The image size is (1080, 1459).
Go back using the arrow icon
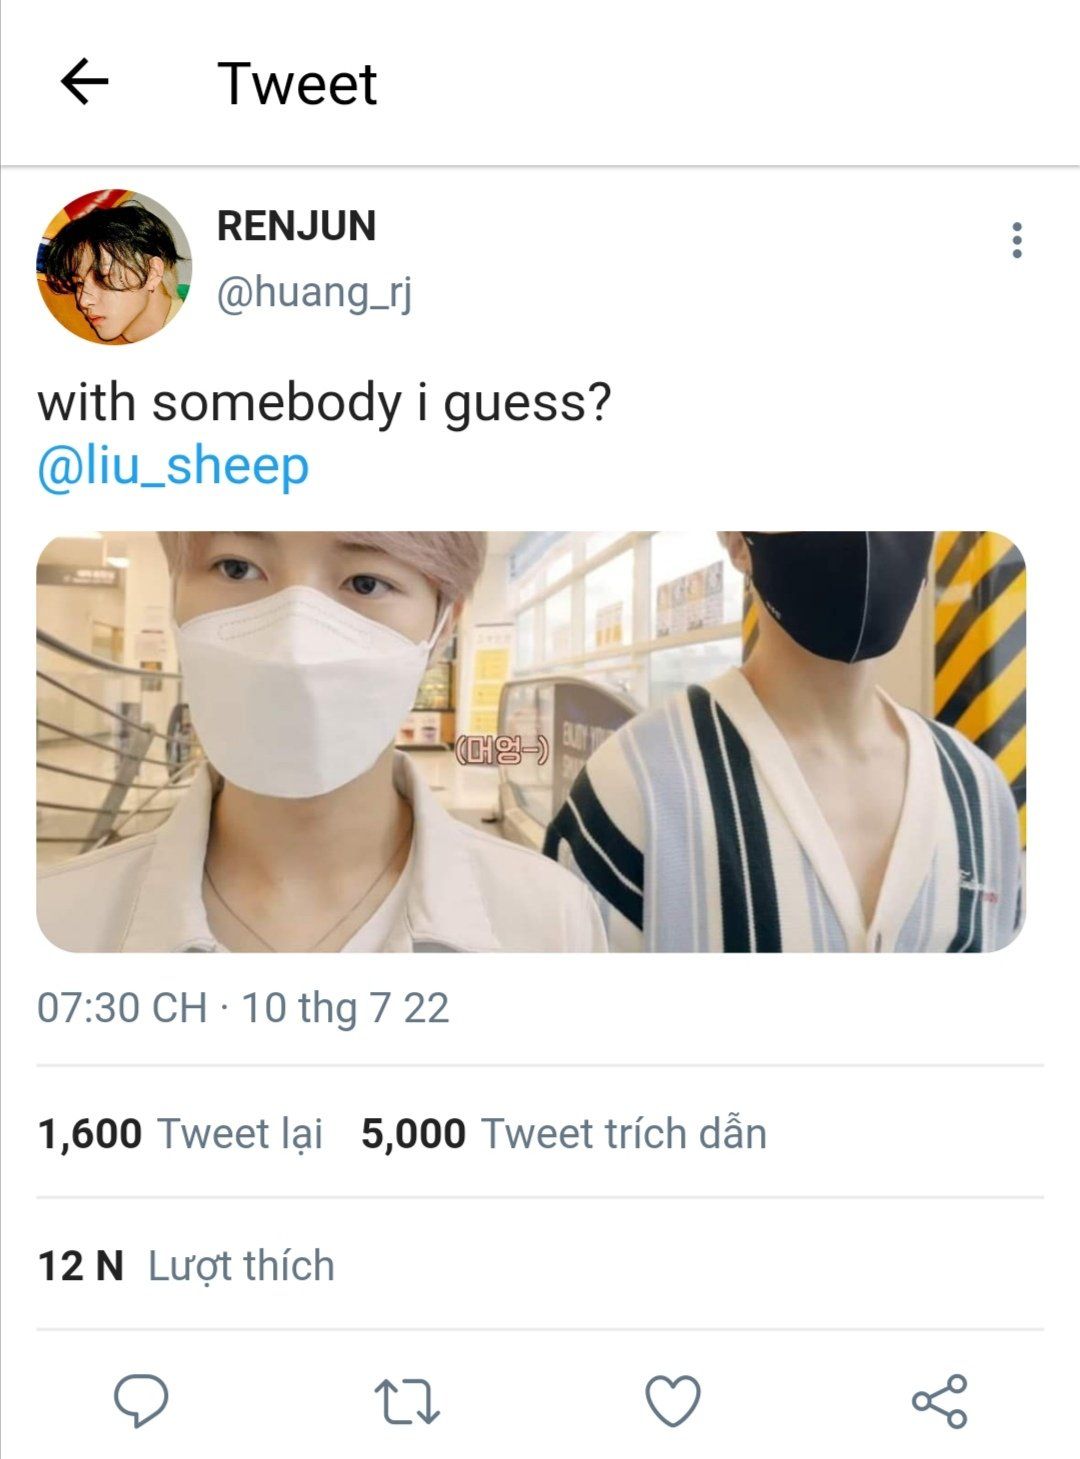click(x=85, y=82)
